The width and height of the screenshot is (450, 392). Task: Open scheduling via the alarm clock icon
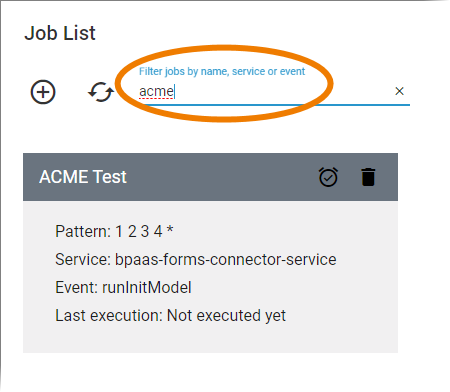(328, 177)
